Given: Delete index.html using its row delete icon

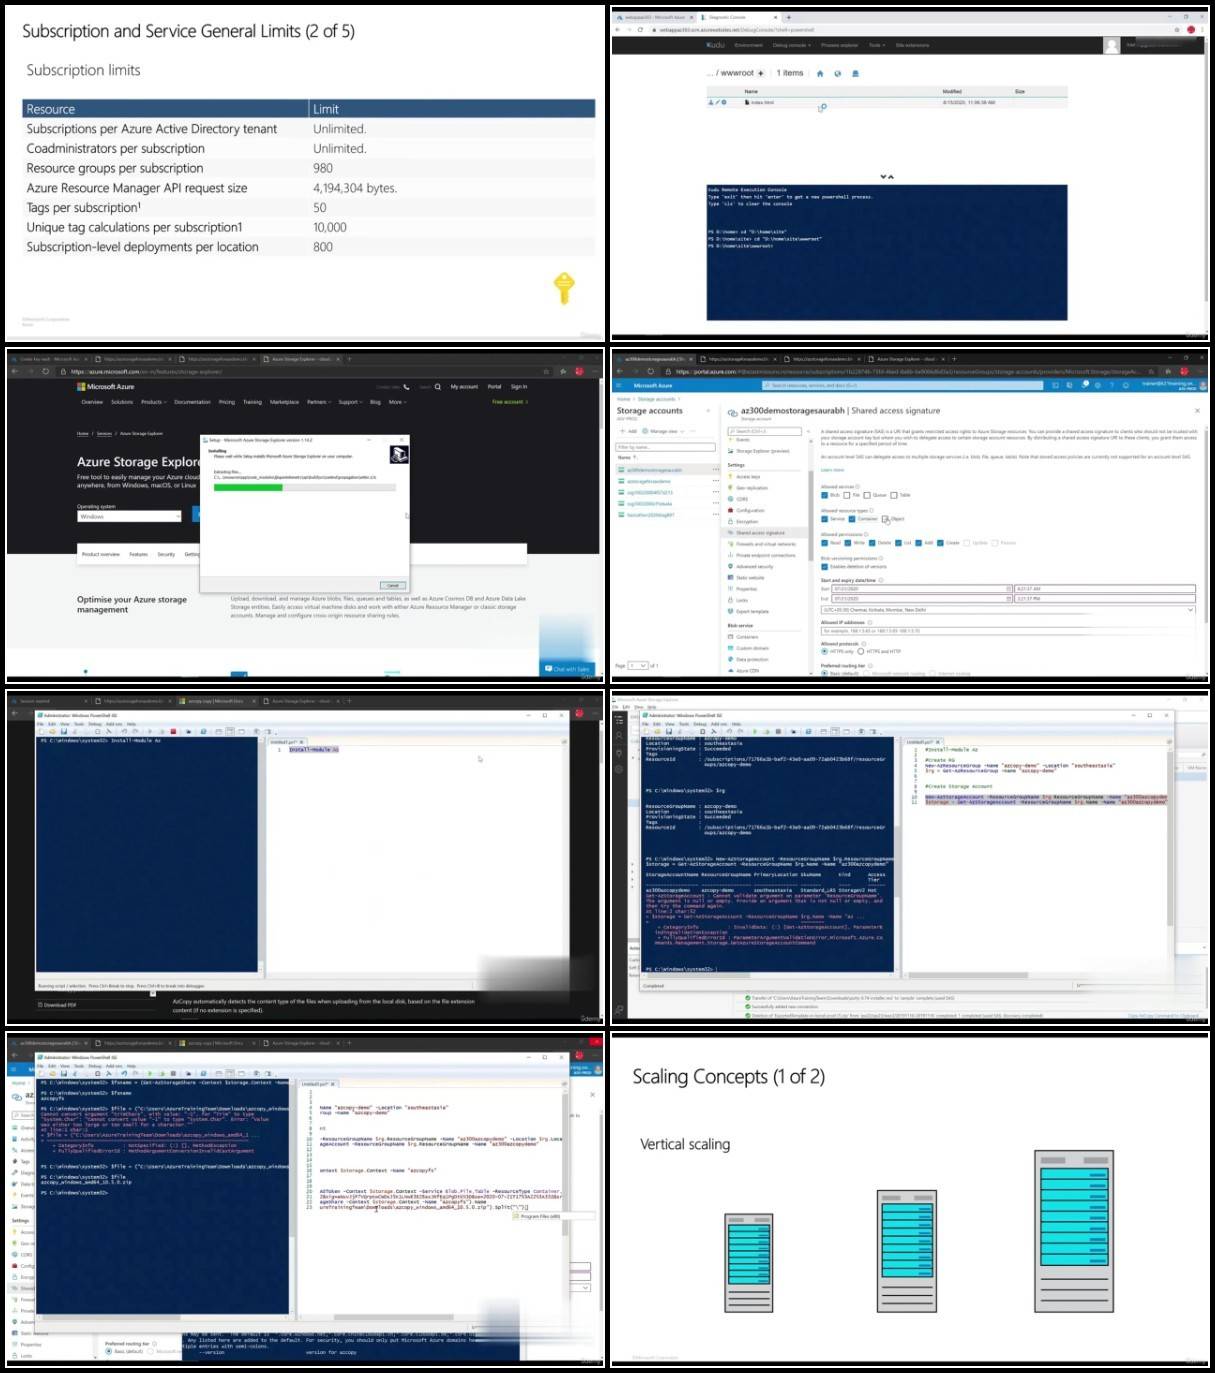Looking at the screenshot, I should 723,102.
